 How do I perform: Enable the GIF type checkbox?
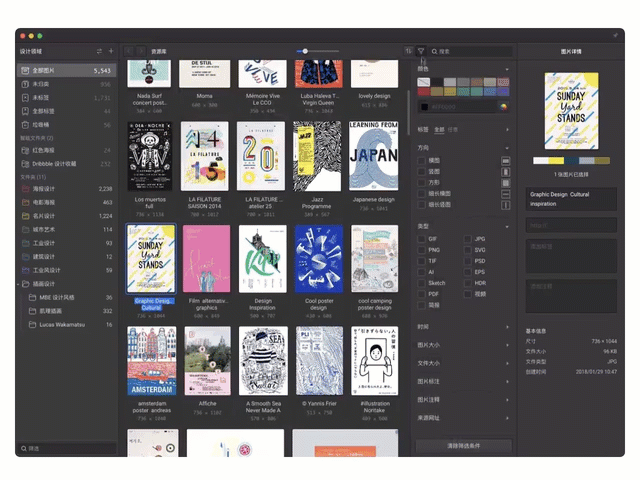point(422,239)
